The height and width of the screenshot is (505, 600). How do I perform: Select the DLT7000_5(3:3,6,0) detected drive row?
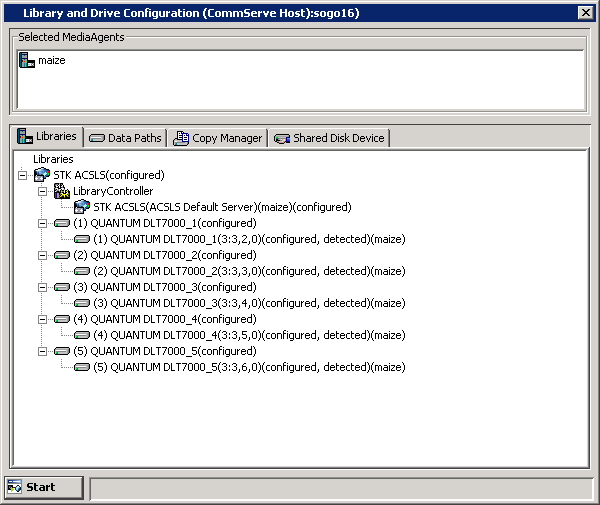249,367
